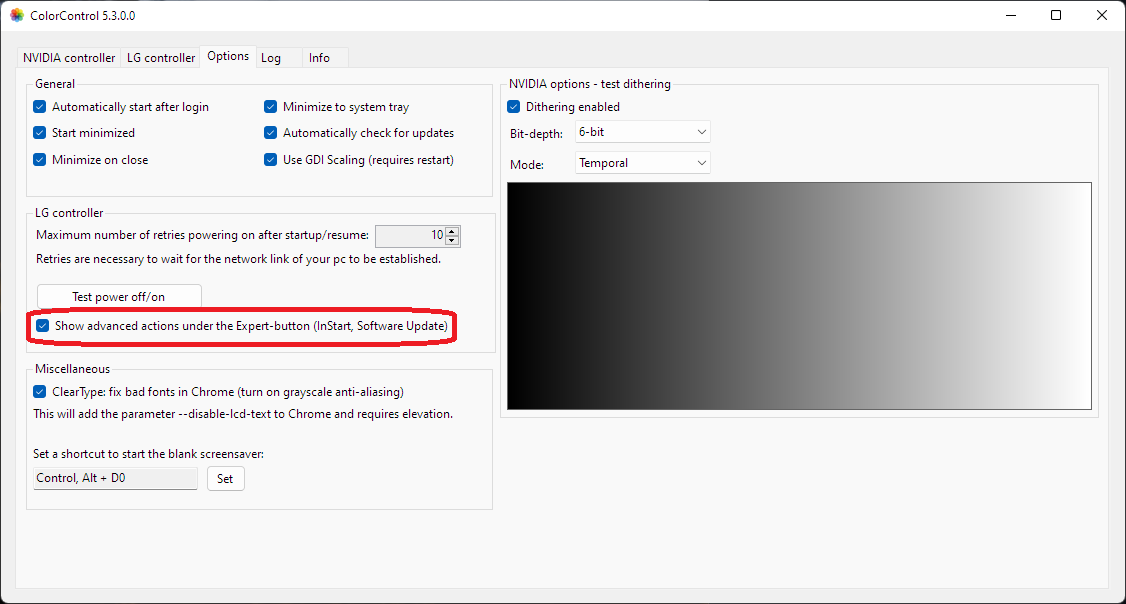Disable automatic start after login

[39, 106]
